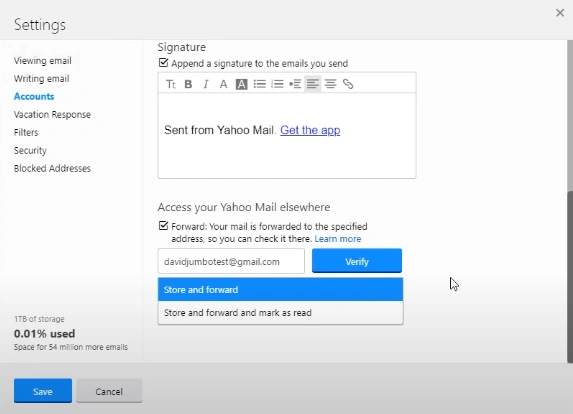Open Blocked Addresses settings
The image size is (573, 414).
point(52,168)
